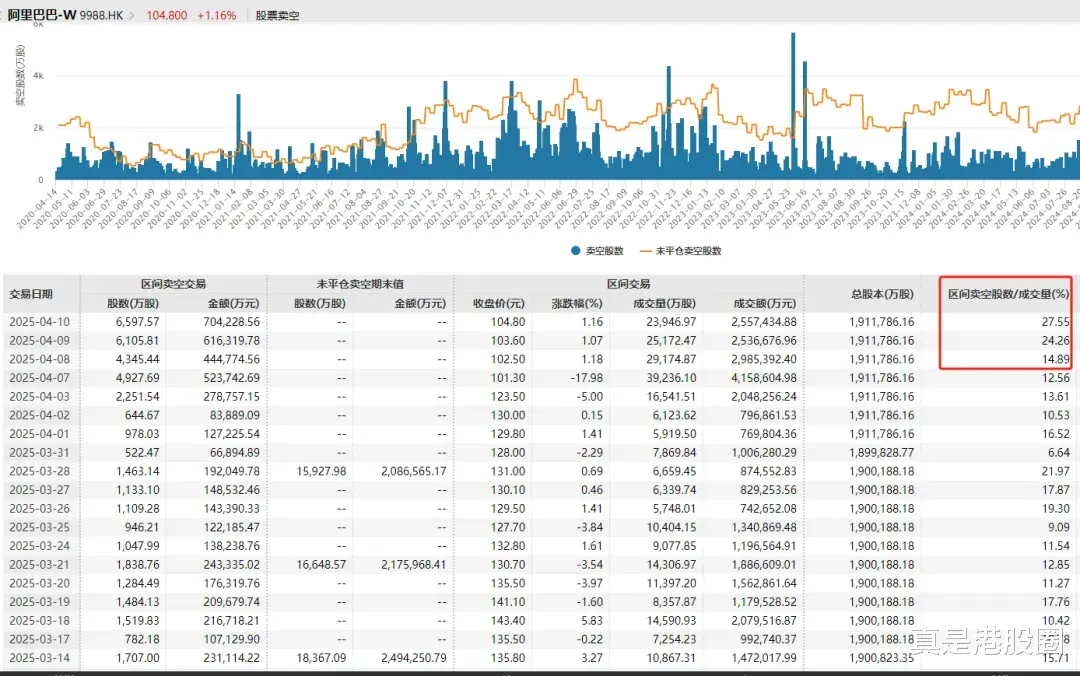Select the 2025-04-08 date row
Image resolution: width=1080 pixels, height=676 pixels.
(x=41, y=359)
